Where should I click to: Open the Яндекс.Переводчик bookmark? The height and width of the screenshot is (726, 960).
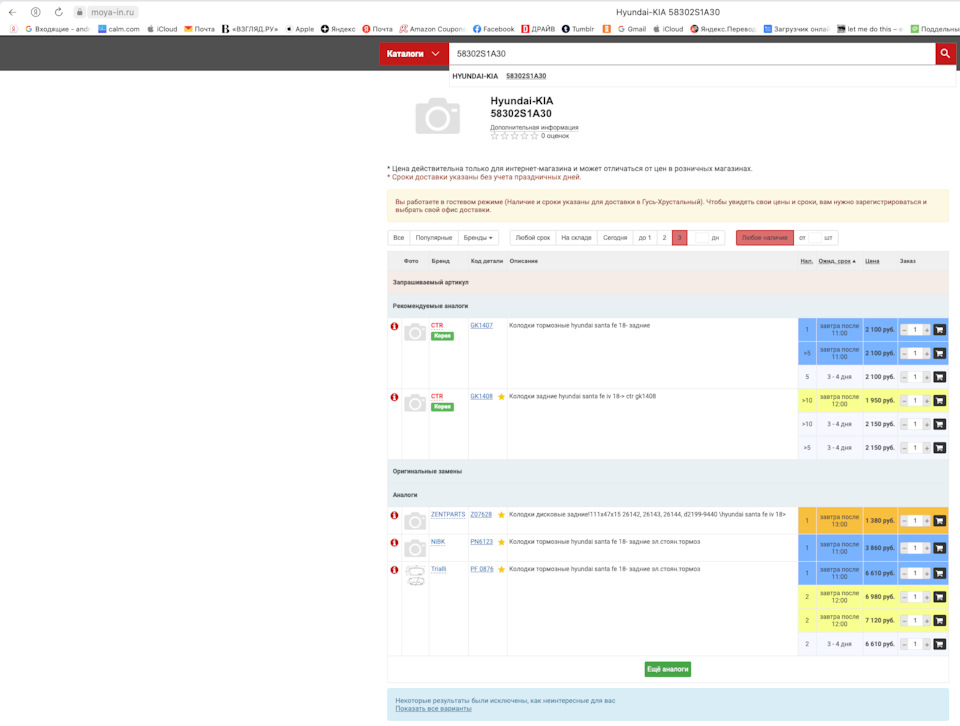click(x=723, y=29)
